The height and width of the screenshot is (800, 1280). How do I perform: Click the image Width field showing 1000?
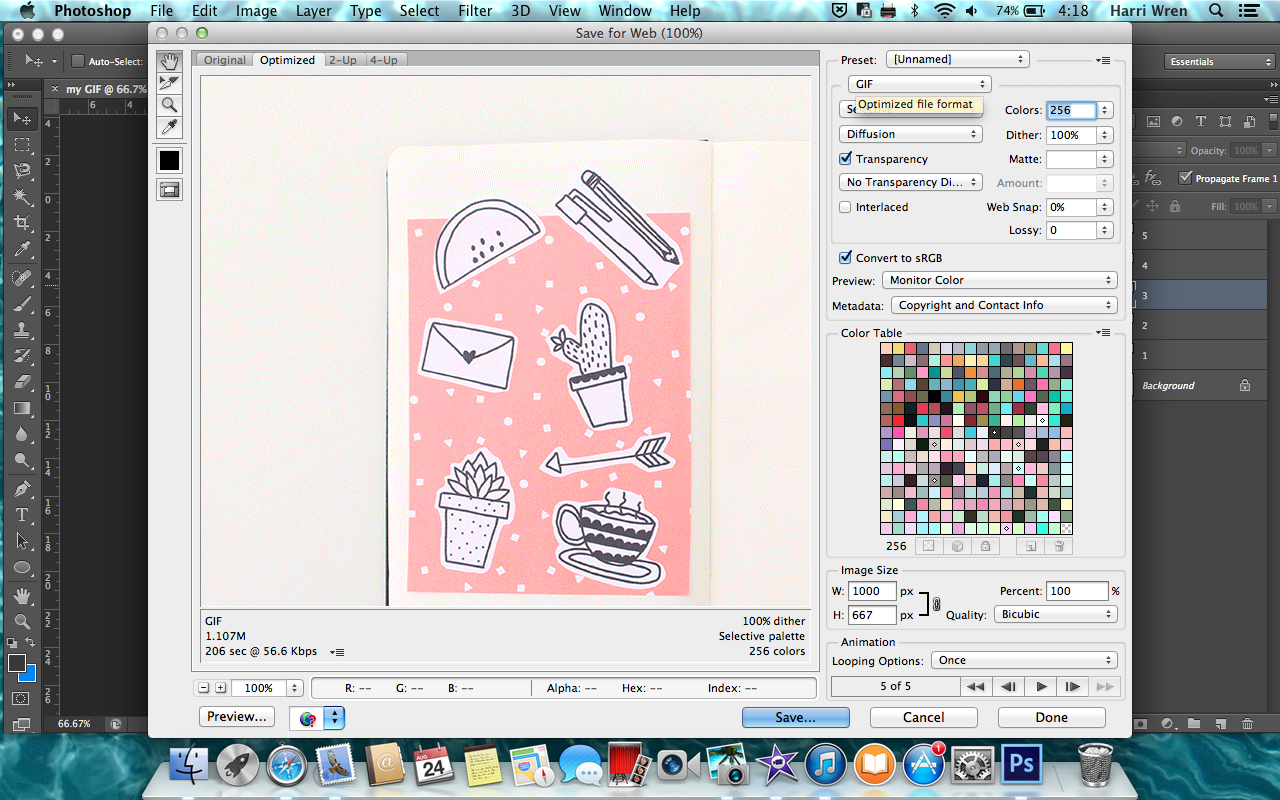(871, 591)
